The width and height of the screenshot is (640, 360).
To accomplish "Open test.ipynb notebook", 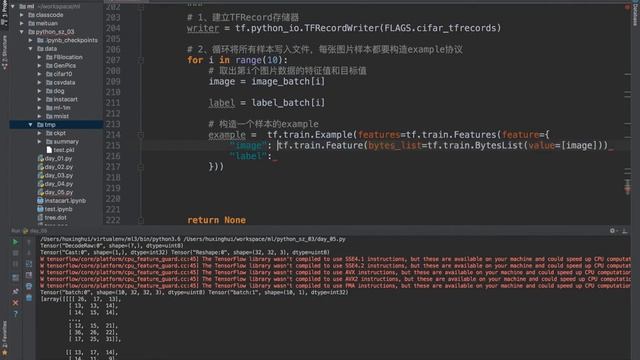I will tap(55, 209).
